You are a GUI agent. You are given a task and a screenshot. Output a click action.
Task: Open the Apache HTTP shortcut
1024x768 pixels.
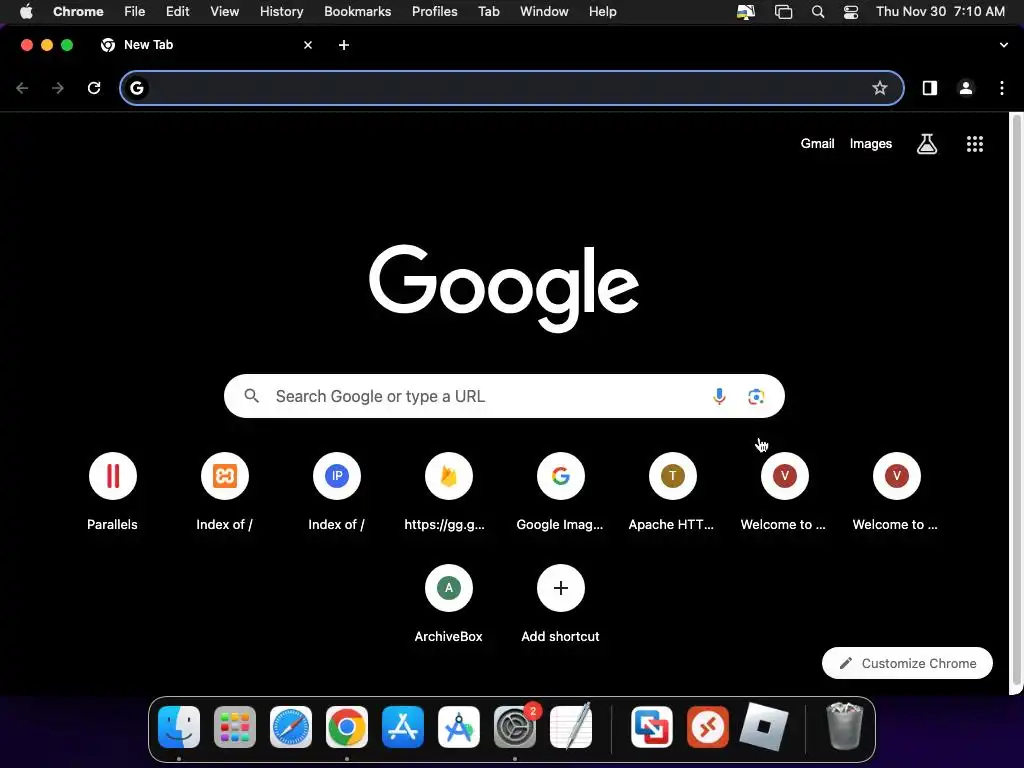point(672,492)
